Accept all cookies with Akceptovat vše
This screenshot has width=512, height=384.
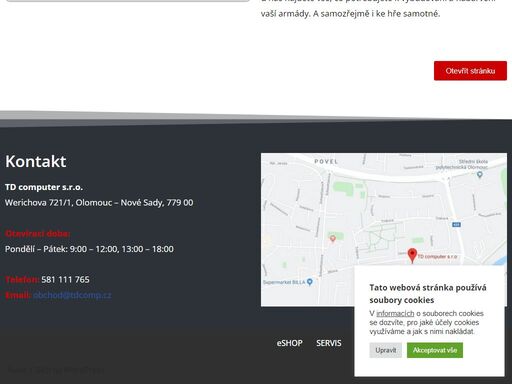click(x=435, y=350)
